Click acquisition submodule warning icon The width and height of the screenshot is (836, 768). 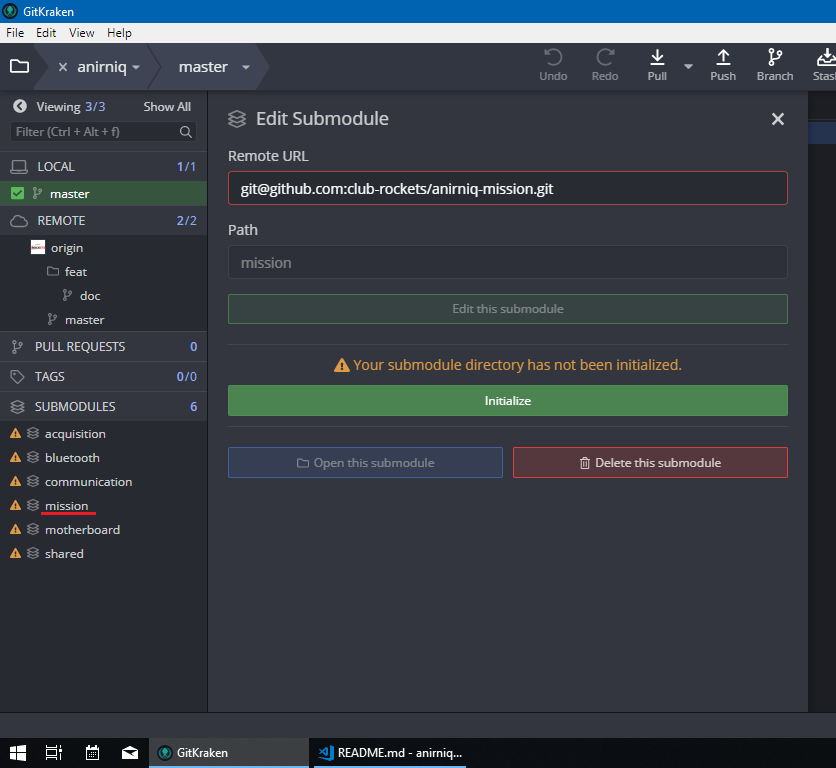15,433
